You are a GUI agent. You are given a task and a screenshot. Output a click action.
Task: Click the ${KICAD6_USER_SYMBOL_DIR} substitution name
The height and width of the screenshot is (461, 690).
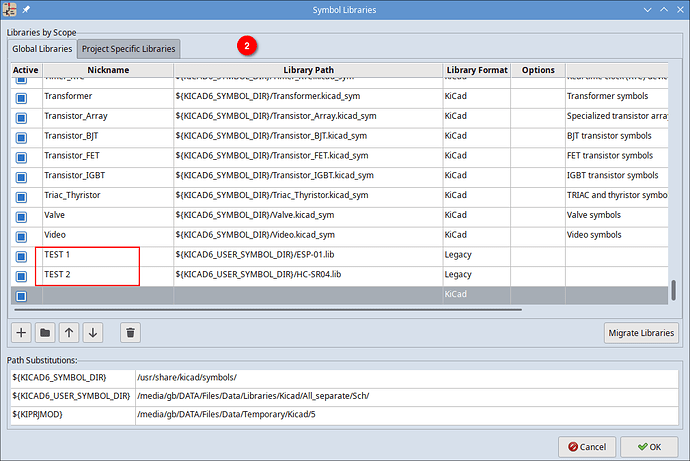tap(71, 396)
